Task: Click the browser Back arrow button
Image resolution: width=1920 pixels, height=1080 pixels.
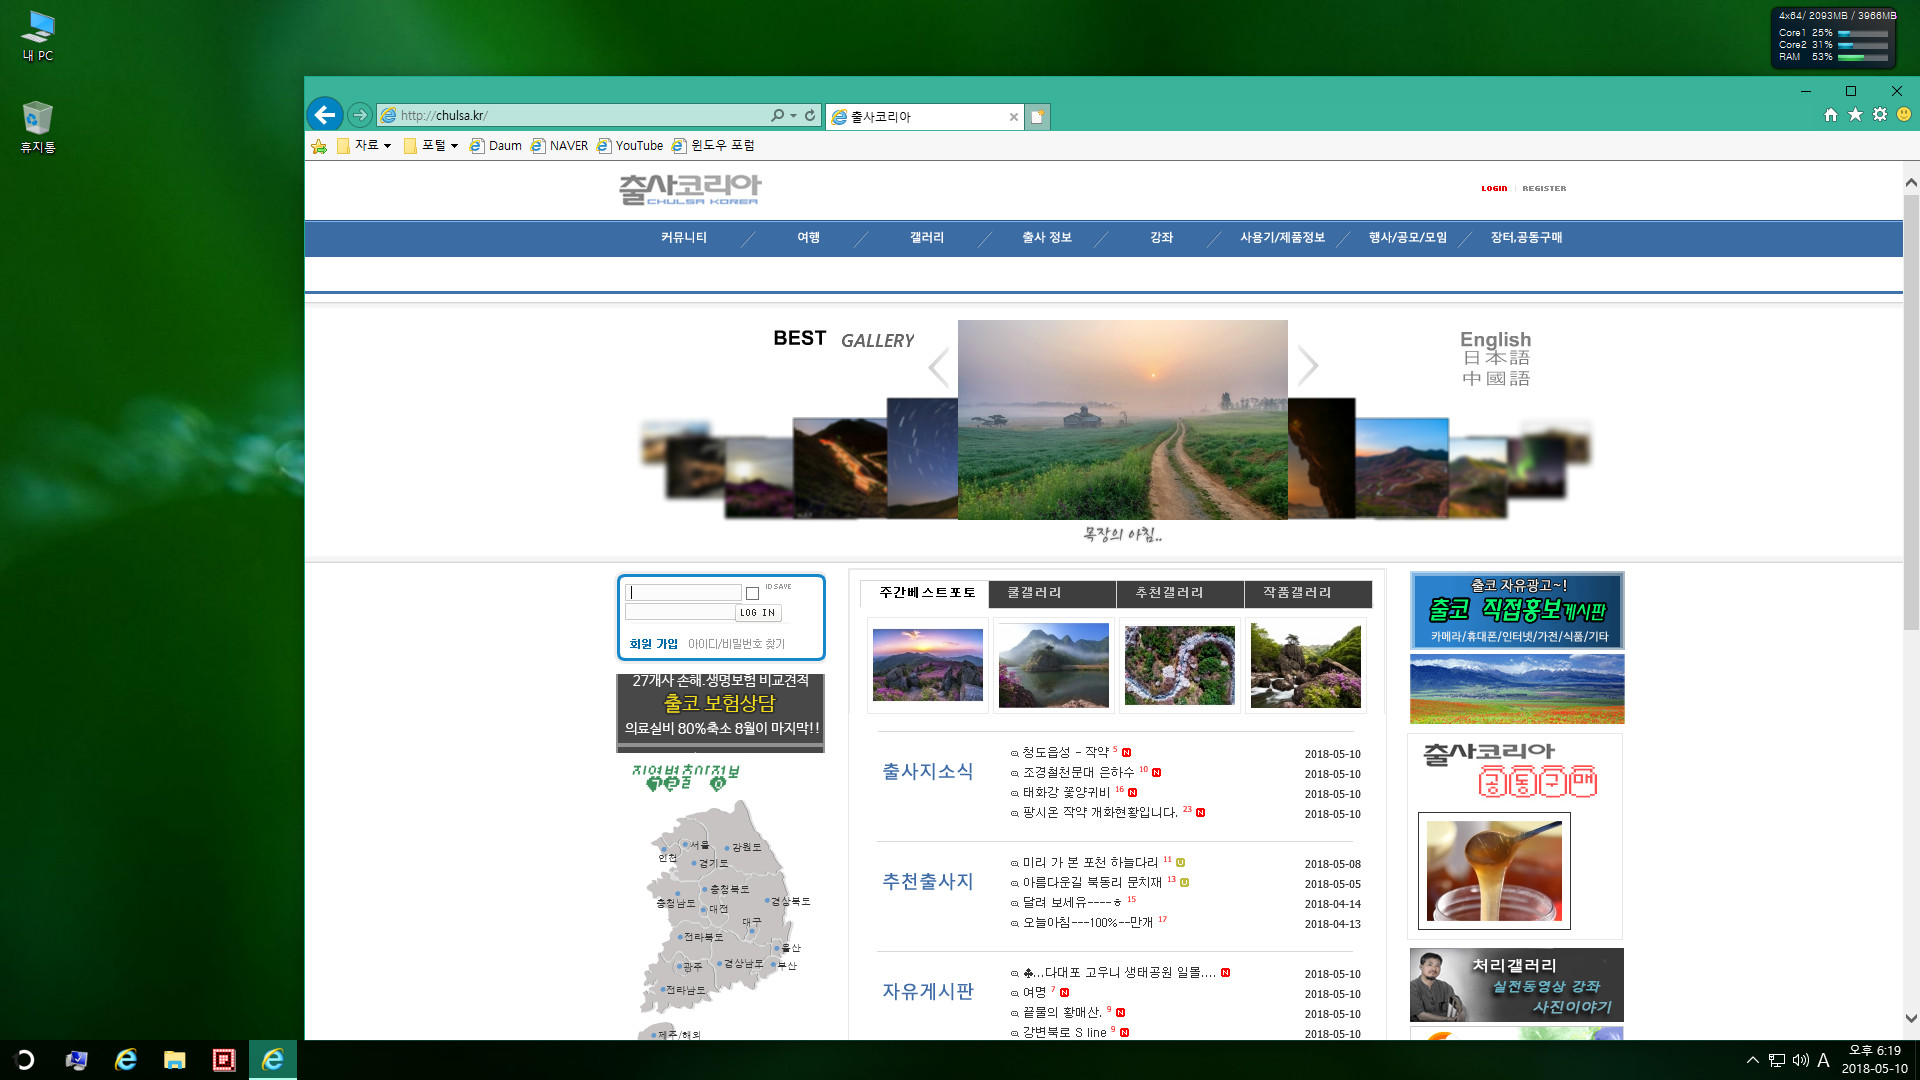Action: pyautogui.click(x=325, y=115)
